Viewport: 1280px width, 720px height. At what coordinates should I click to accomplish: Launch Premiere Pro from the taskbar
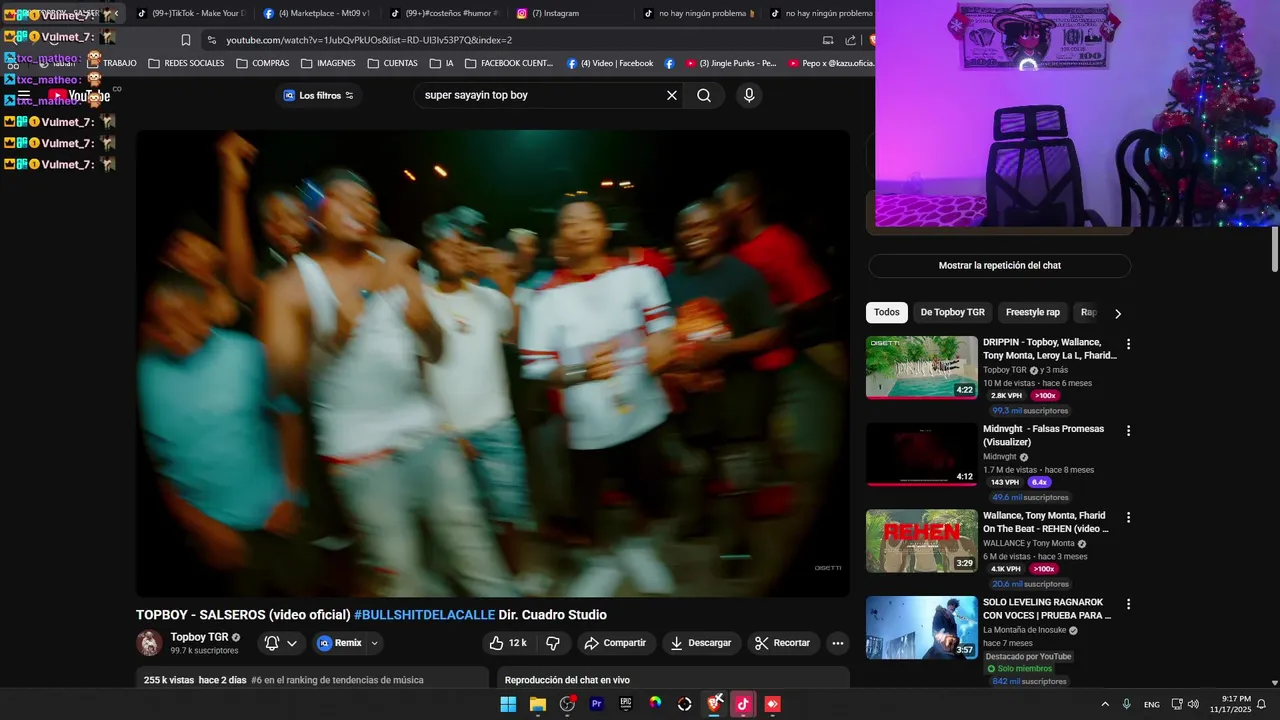[597, 704]
